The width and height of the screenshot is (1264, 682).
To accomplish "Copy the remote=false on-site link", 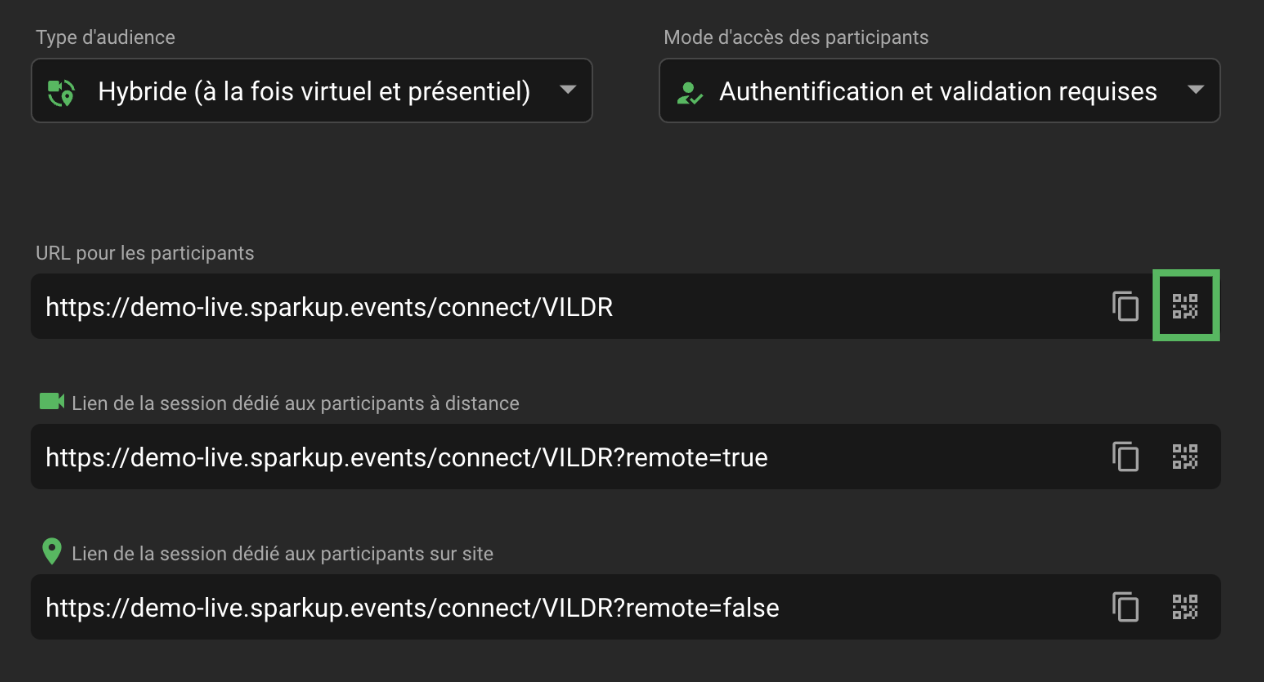I will pos(1126,607).
